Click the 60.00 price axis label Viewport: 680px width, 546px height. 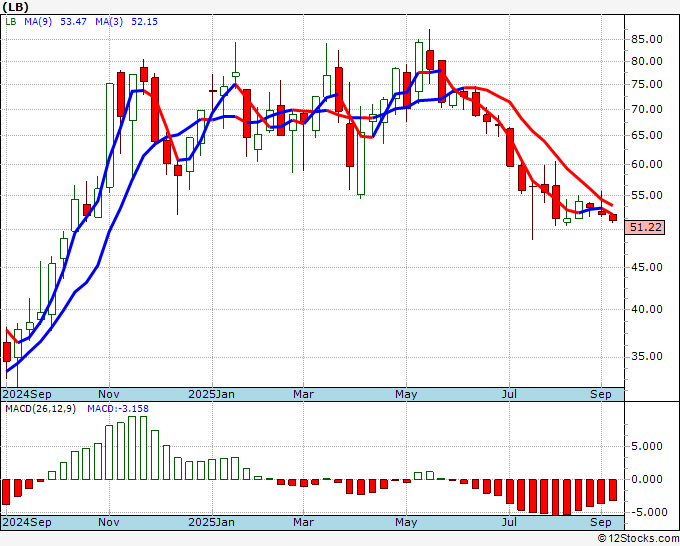647,164
